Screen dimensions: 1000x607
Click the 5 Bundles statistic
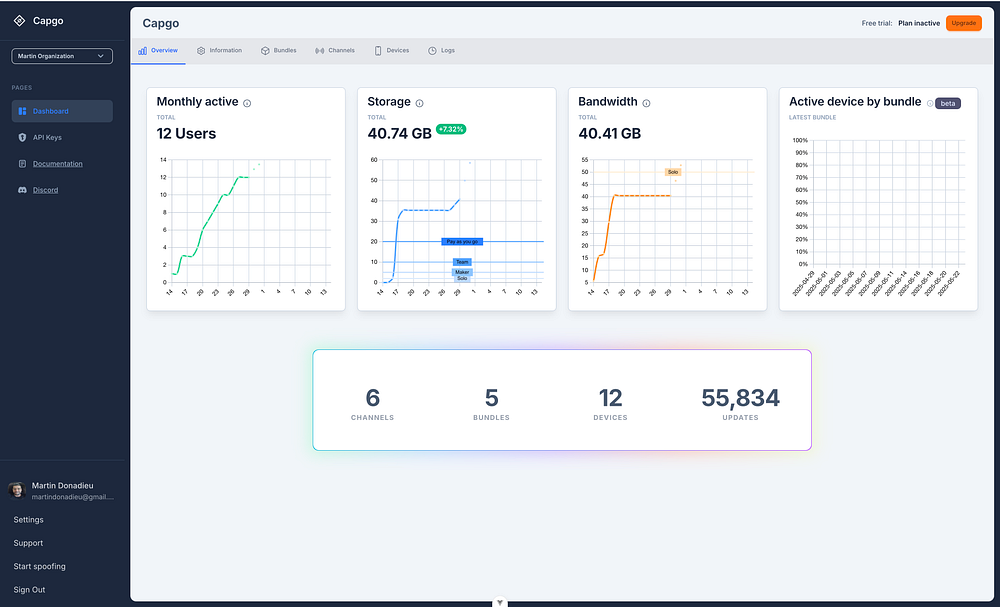click(491, 404)
